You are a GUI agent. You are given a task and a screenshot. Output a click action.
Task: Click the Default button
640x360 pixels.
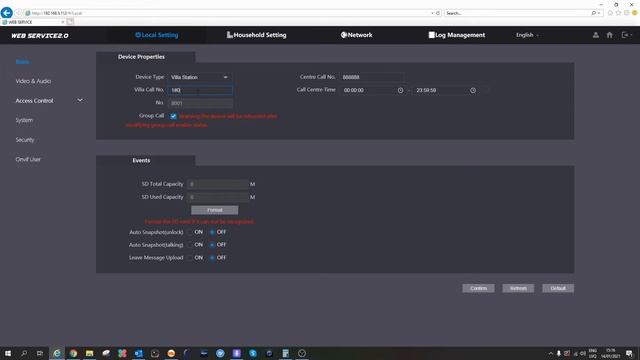coord(558,288)
